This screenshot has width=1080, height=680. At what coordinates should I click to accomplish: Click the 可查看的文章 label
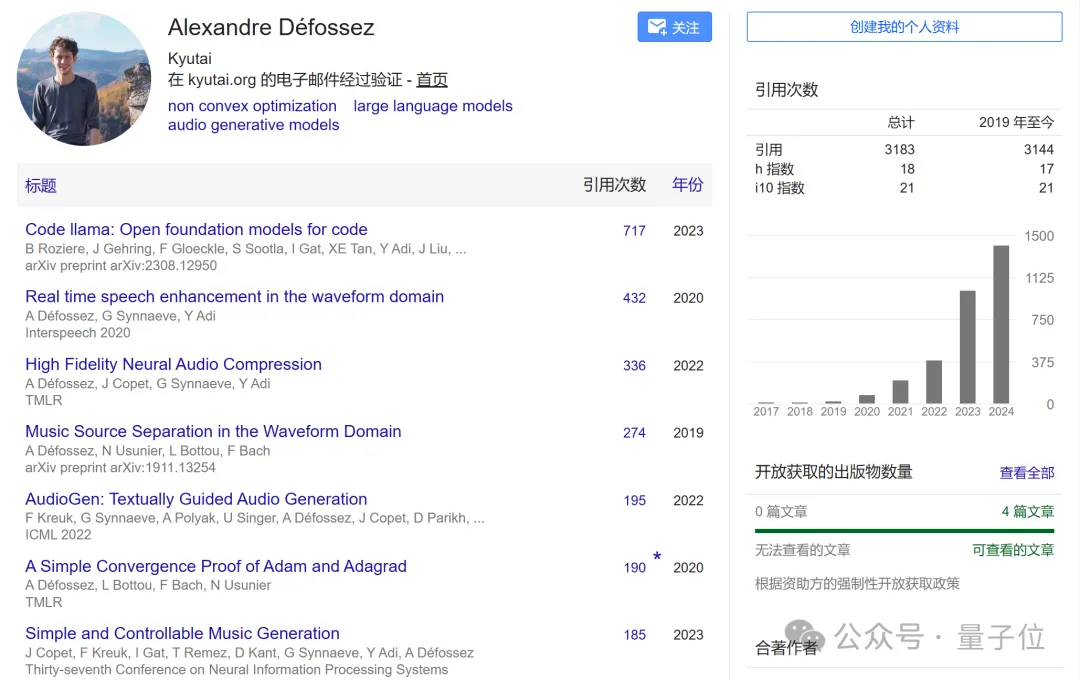point(1013,550)
